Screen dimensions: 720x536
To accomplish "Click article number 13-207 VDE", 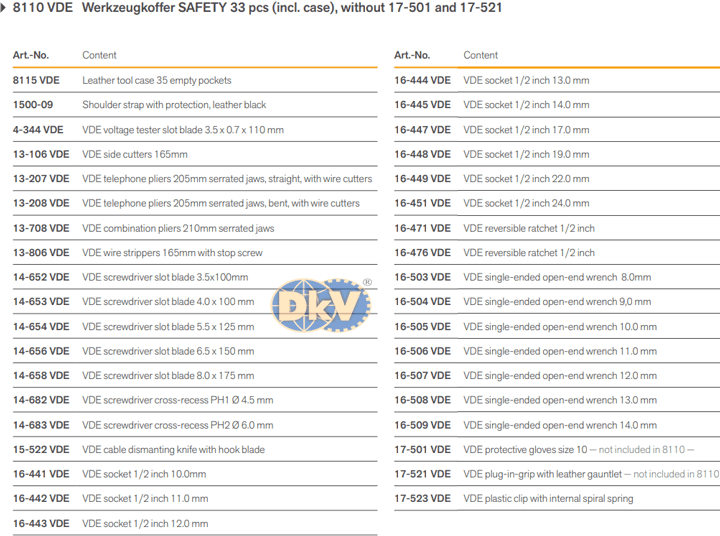I will tap(41, 179).
